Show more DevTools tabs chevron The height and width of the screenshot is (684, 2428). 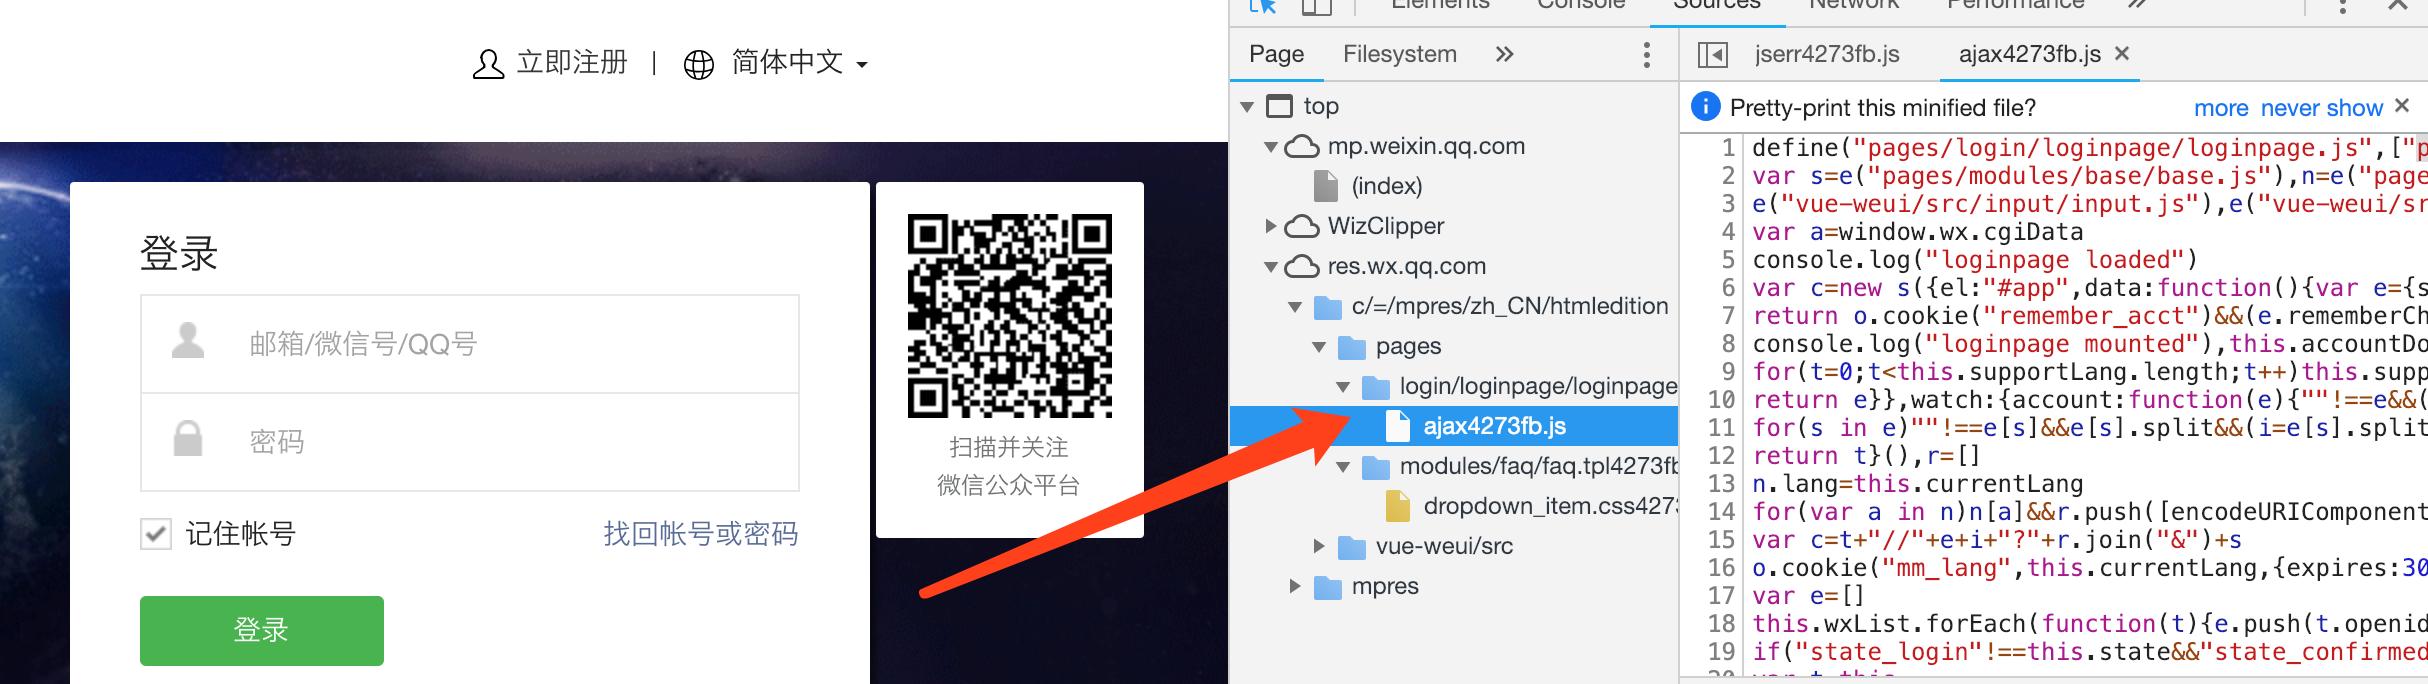[x=2137, y=5]
